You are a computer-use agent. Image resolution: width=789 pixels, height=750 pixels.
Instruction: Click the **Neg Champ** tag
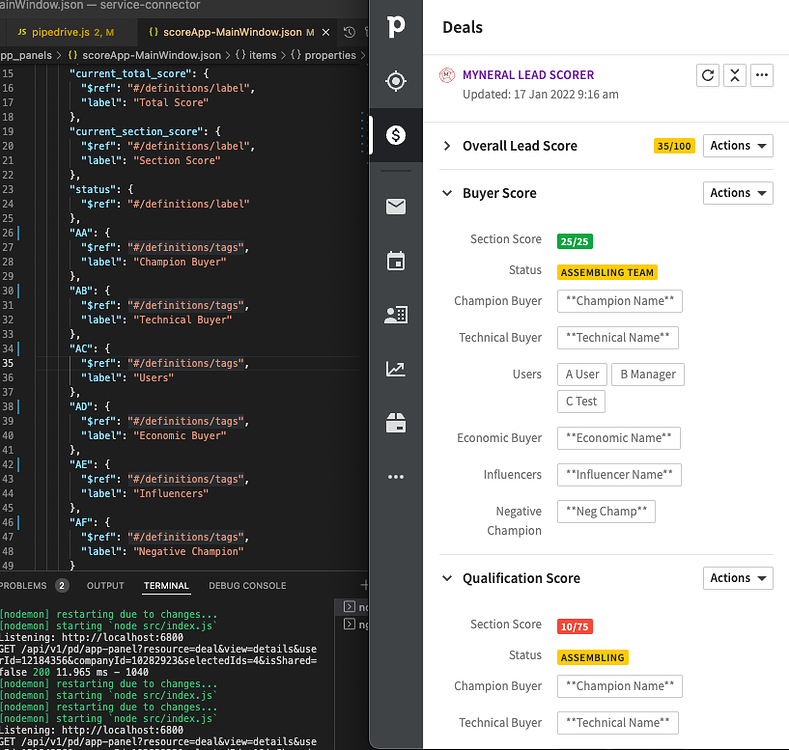[606, 511]
